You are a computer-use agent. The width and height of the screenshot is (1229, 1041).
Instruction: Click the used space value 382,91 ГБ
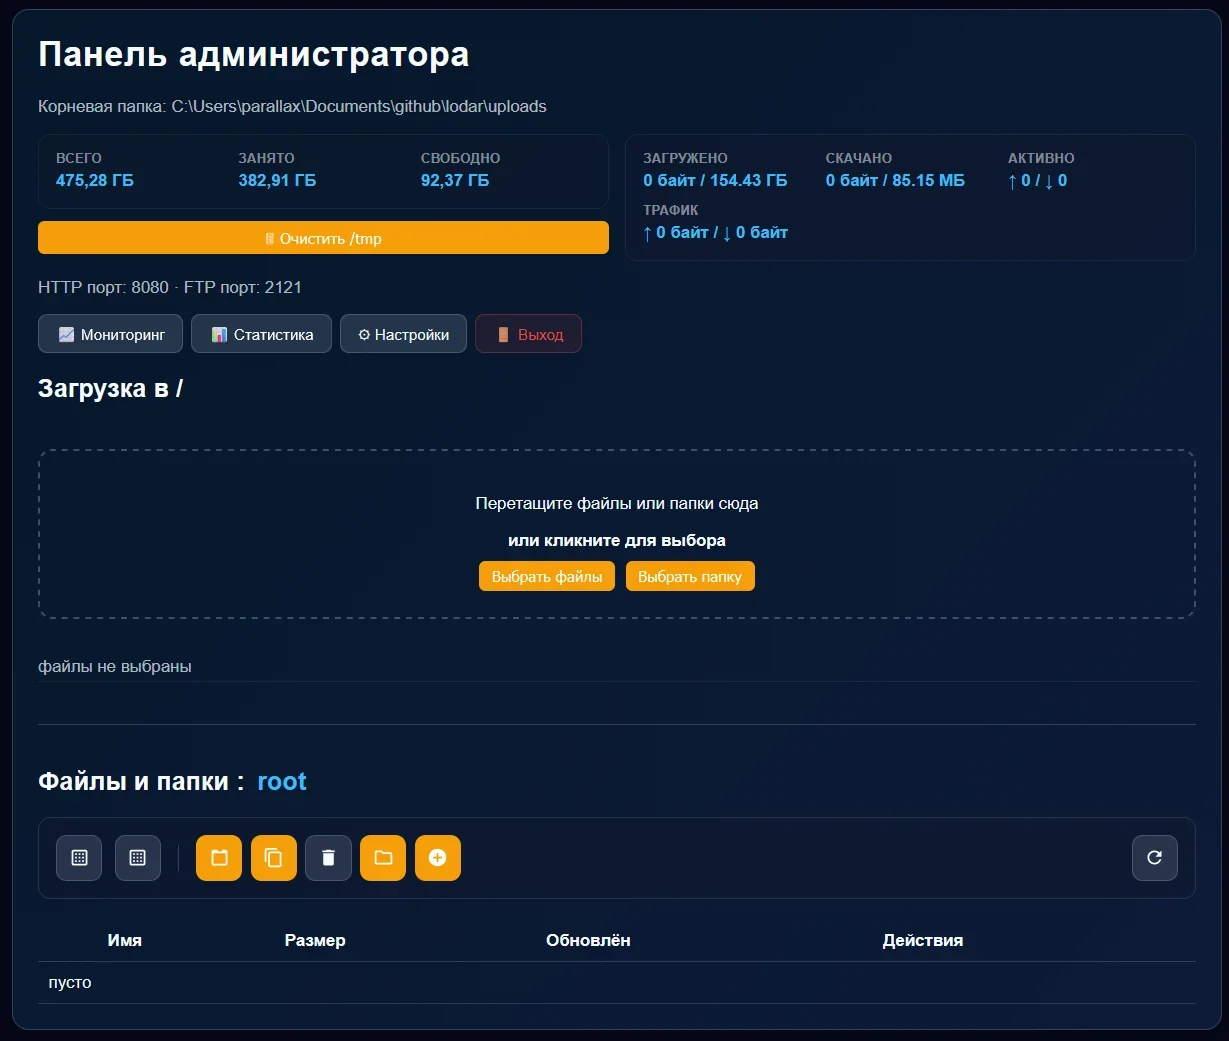click(277, 180)
